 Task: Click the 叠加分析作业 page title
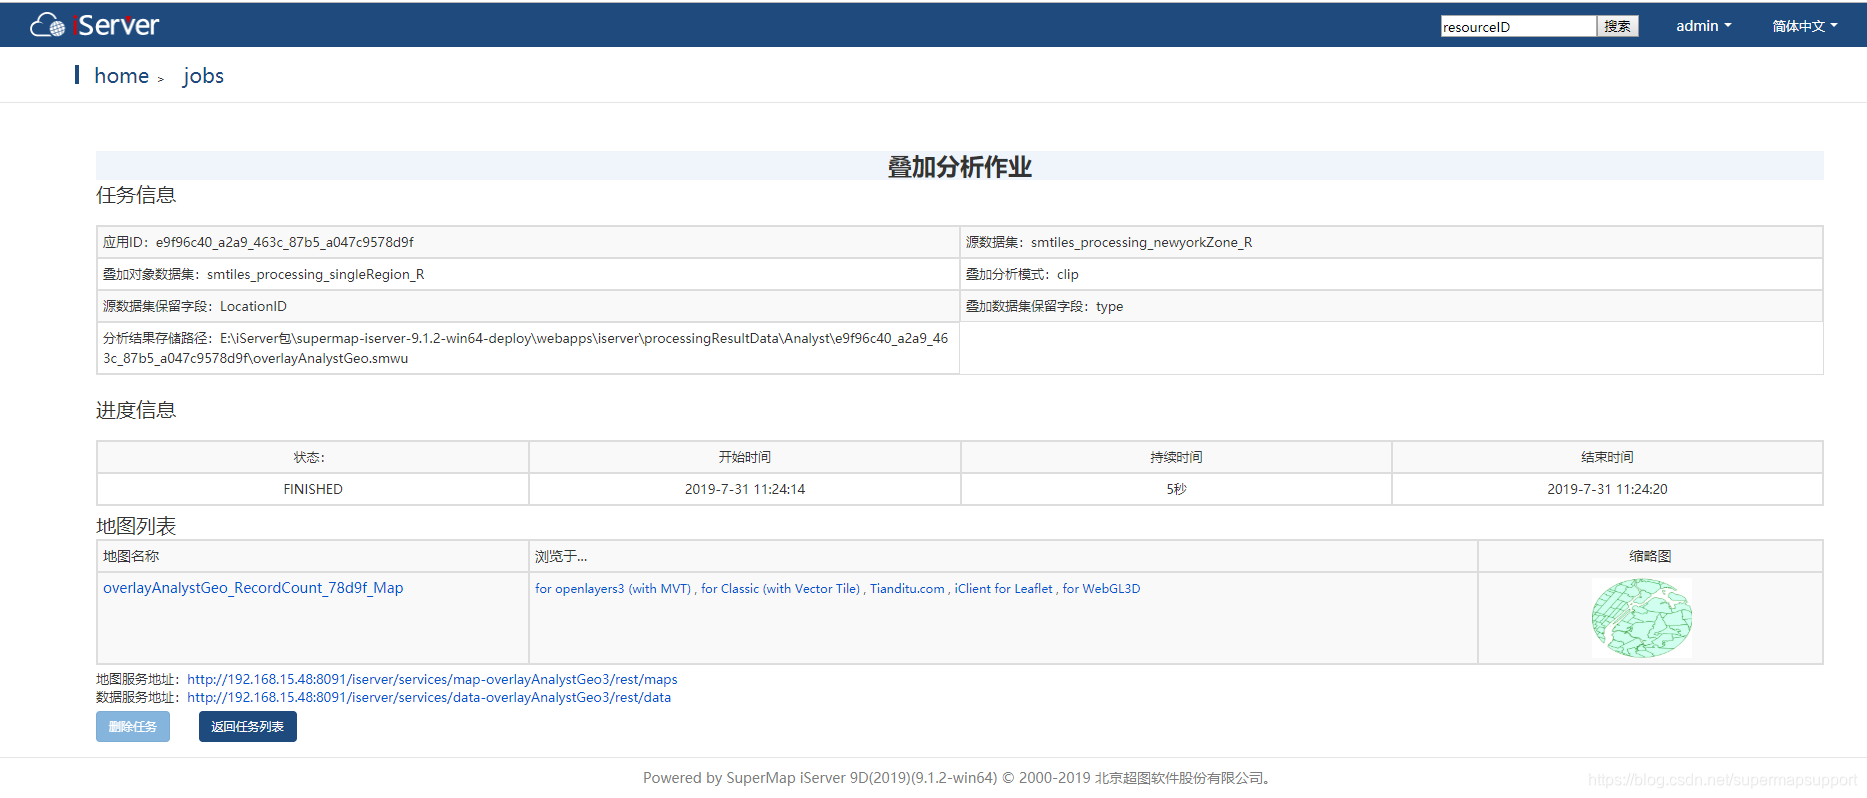point(960,167)
